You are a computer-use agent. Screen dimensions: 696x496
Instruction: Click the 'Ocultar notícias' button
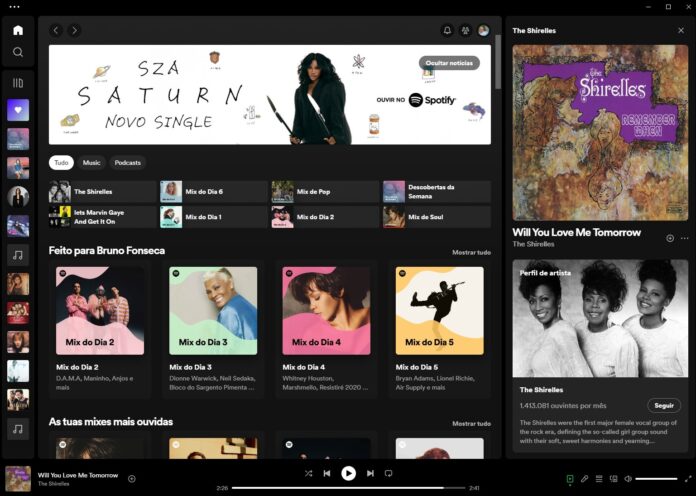(448, 63)
